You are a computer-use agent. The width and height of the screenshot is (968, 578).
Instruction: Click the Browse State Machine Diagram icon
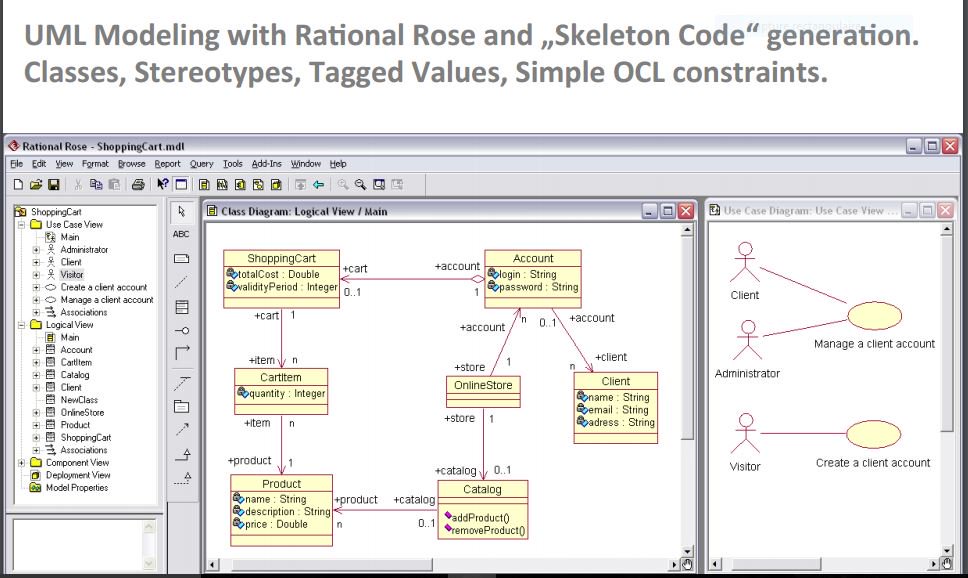point(258,184)
